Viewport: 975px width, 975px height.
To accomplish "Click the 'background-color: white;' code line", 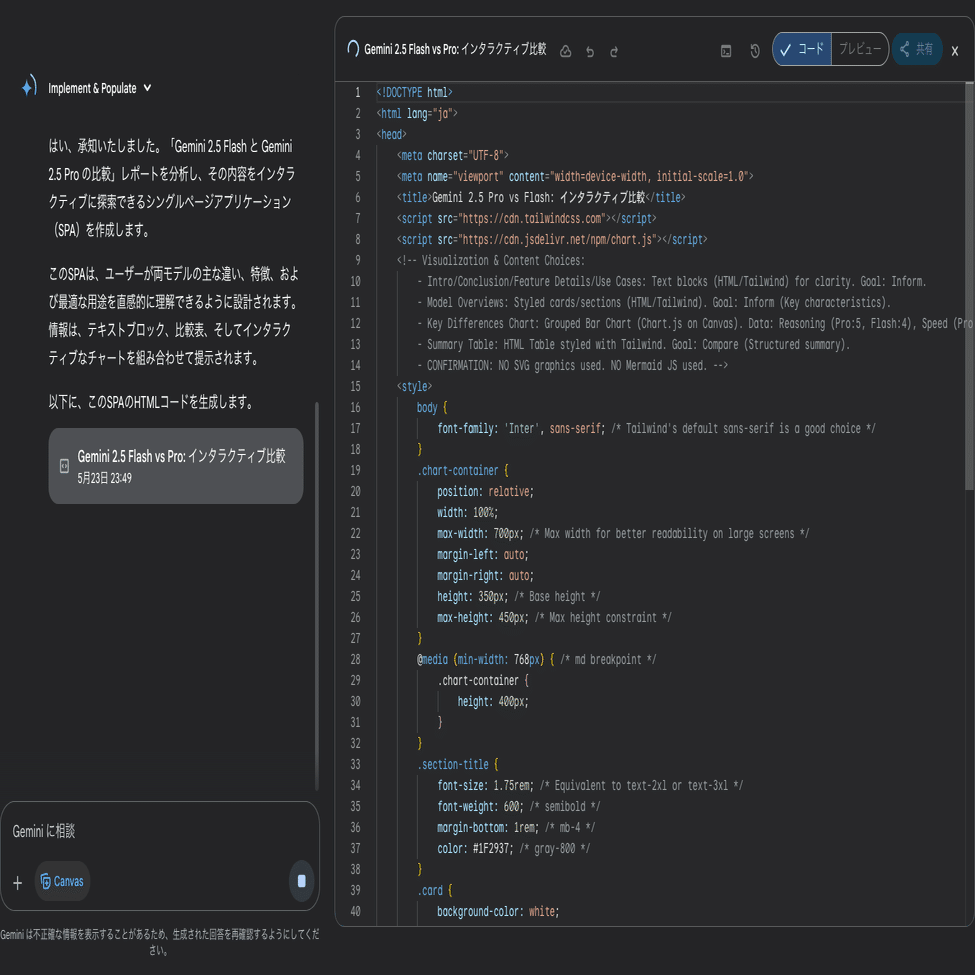I will pyautogui.click(x=498, y=912).
